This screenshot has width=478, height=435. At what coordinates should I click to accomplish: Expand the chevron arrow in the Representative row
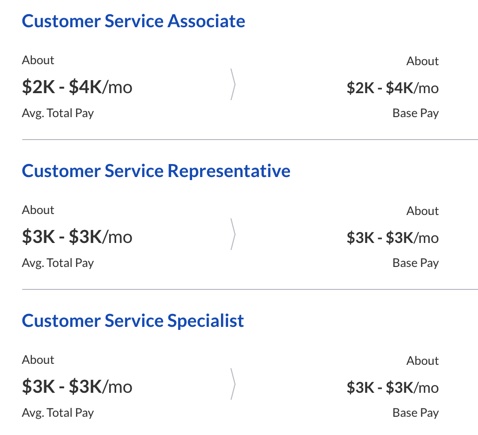233,234
